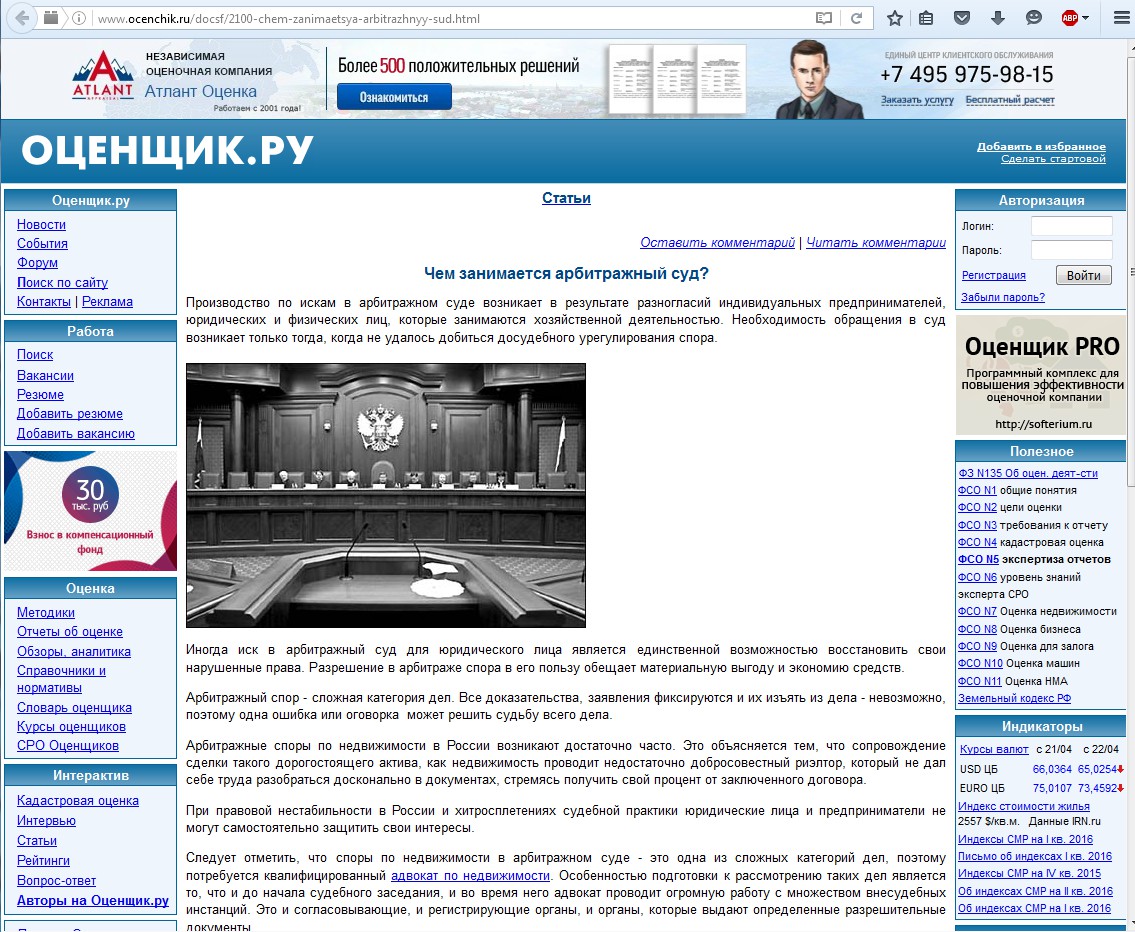Open ФЗ N135 Об оцен. деят-сти link

[1028, 473]
